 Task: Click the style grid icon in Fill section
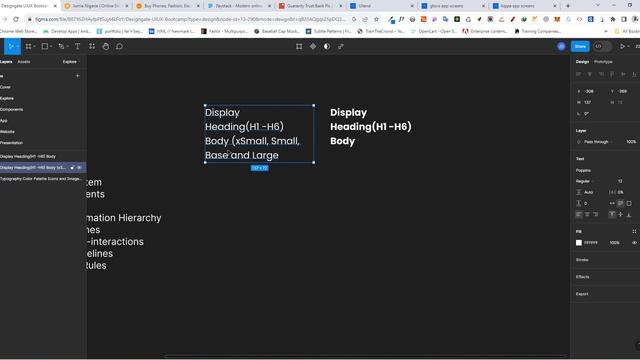click(634, 231)
